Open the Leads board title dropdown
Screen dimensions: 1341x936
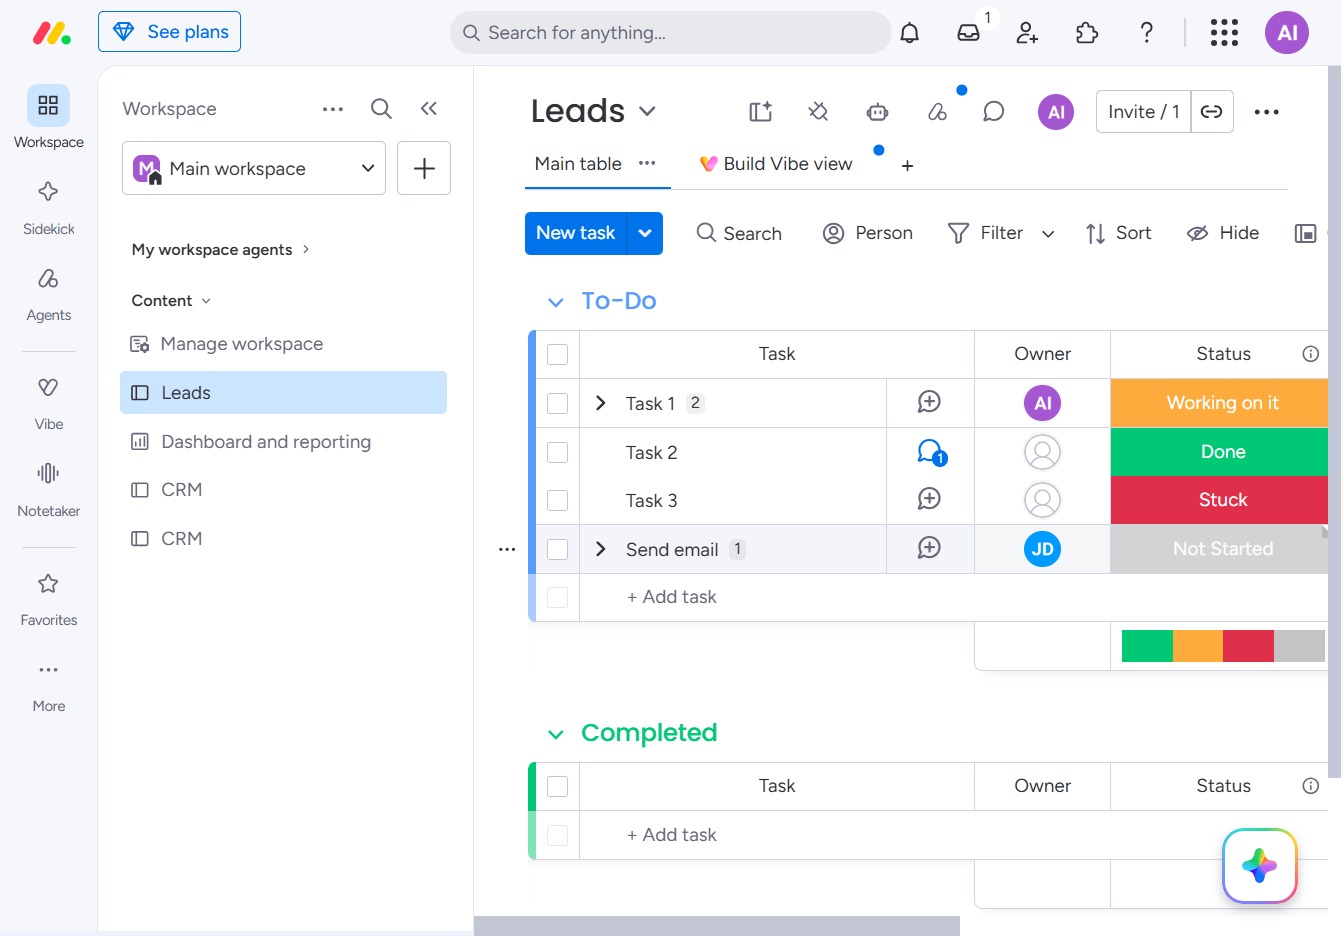click(647, 111)
